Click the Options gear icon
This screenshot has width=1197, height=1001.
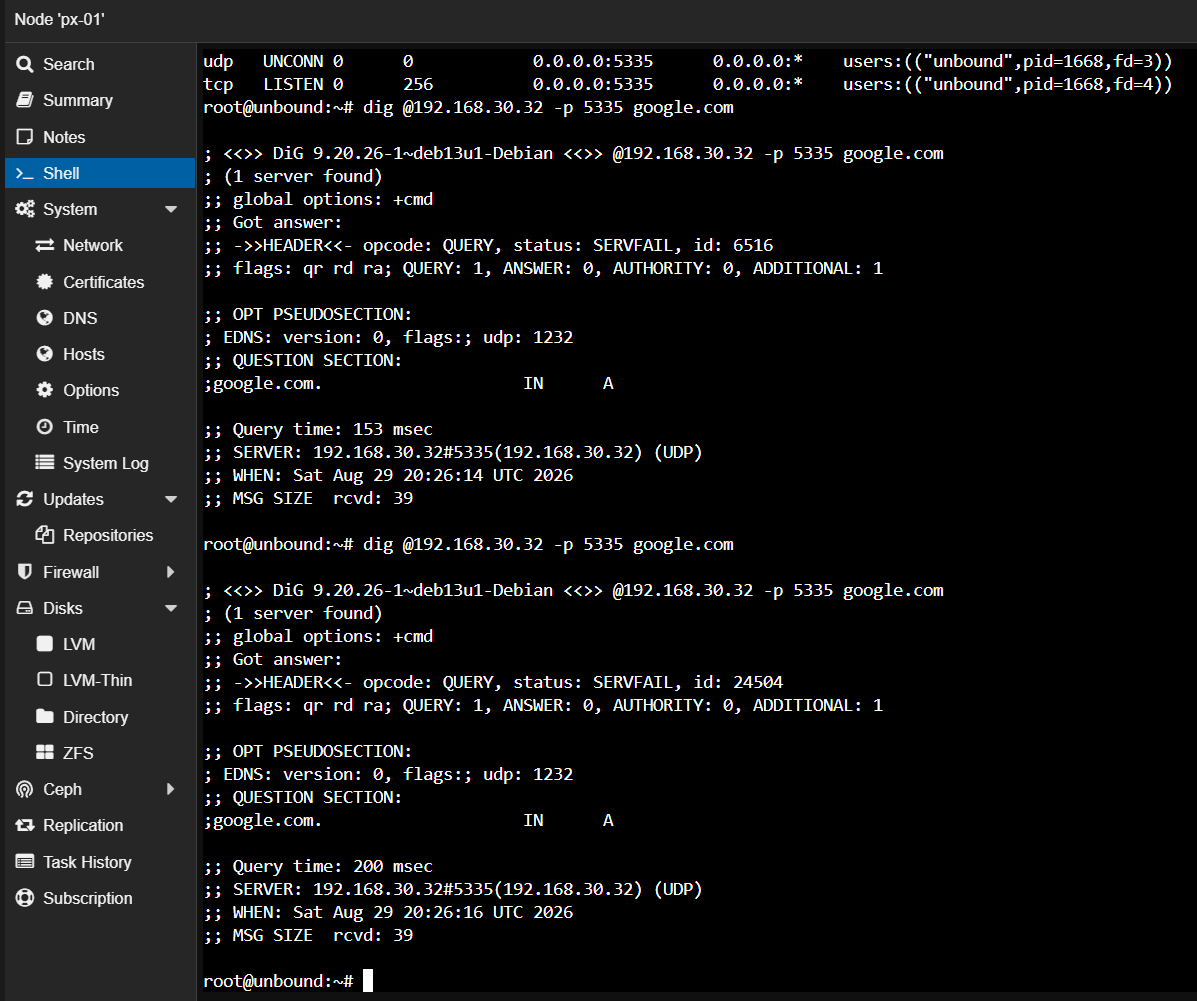pyautogui.click(x=45, y=390)
